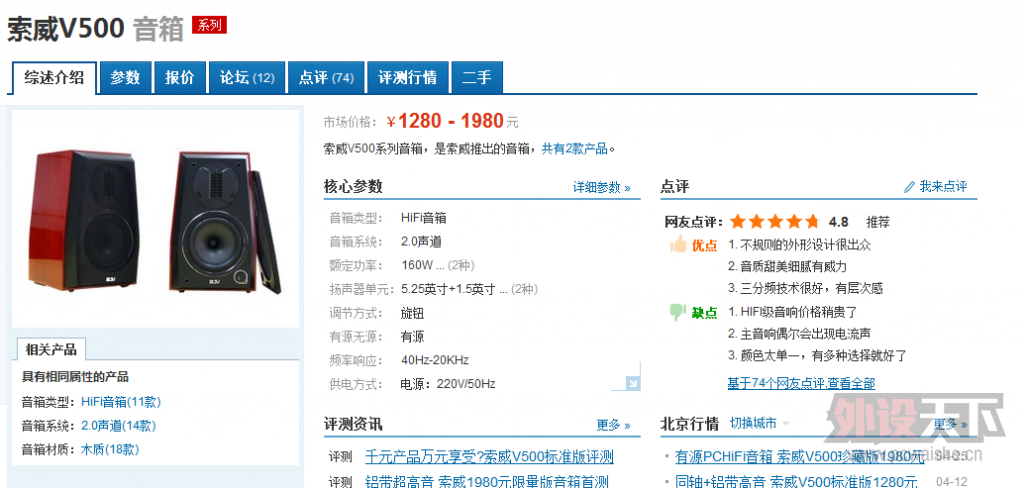Click the 旋钮 value for 调节方式
The width and height of the screenshot is (1024, 488).
(x=412, y=313)
